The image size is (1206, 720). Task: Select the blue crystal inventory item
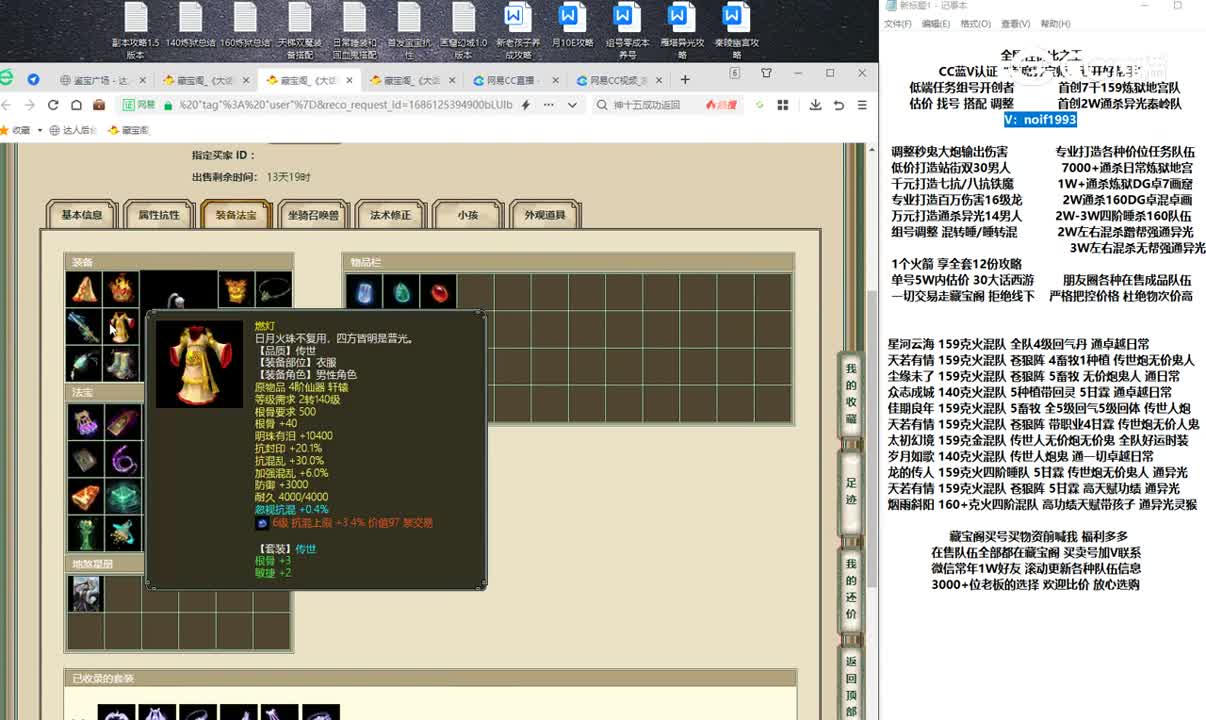coord(364,292)
